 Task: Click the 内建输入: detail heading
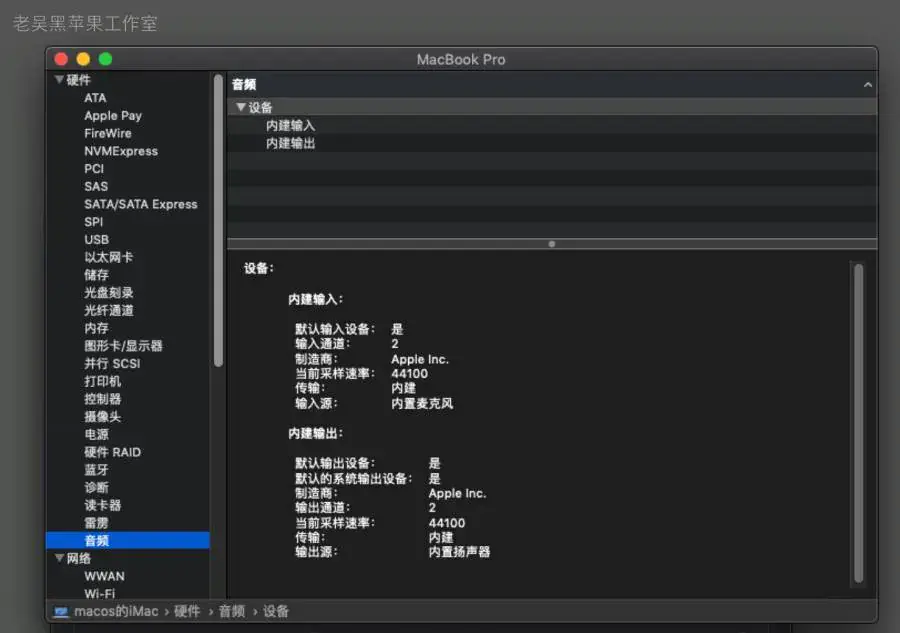[x=315, y=300]
